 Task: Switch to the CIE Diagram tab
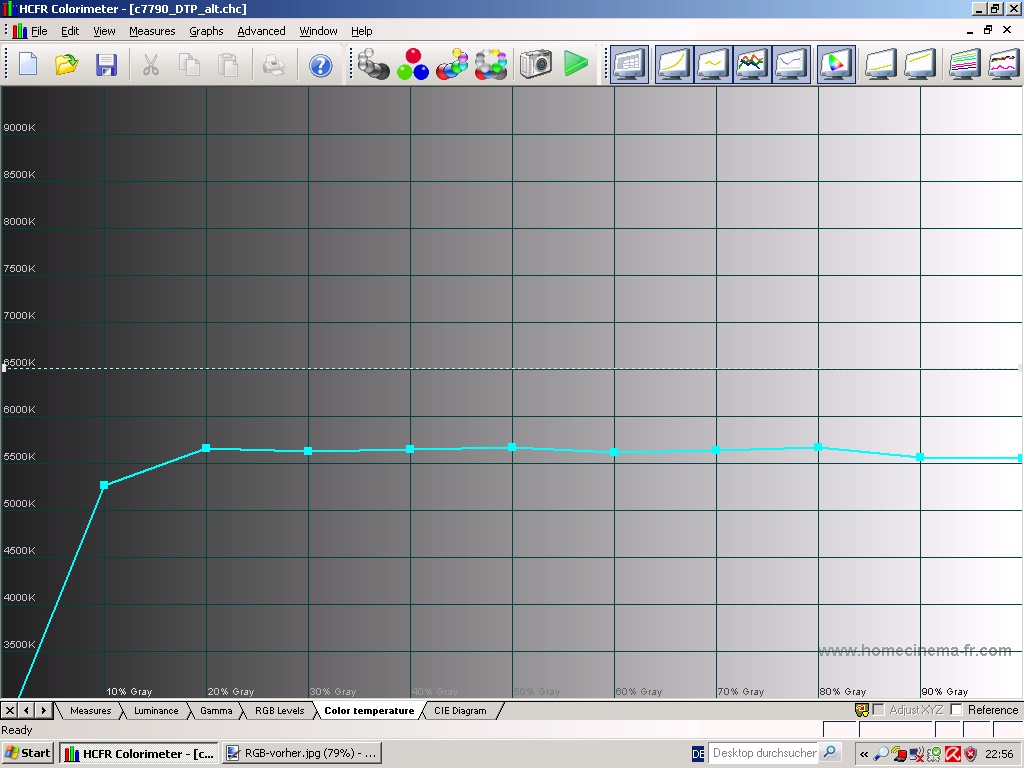tap(460, 711)
